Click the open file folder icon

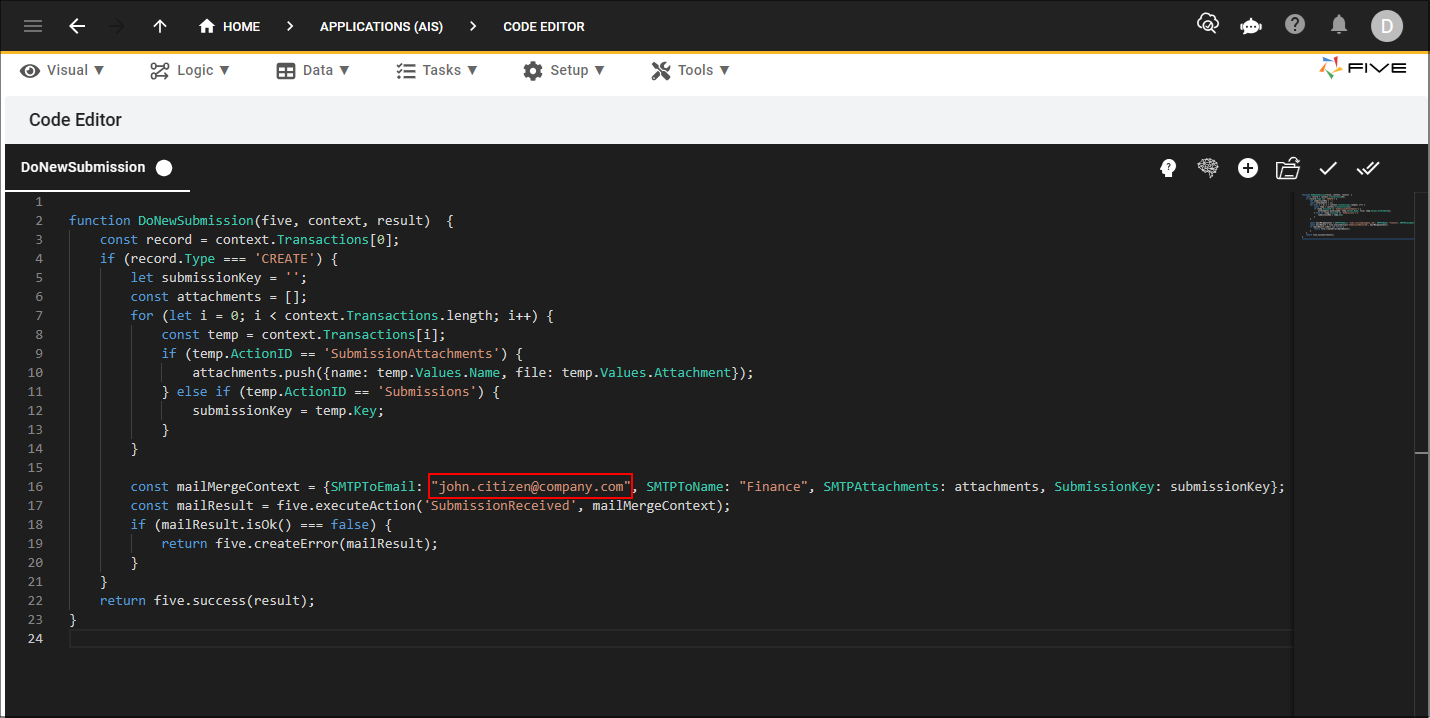1288,168
